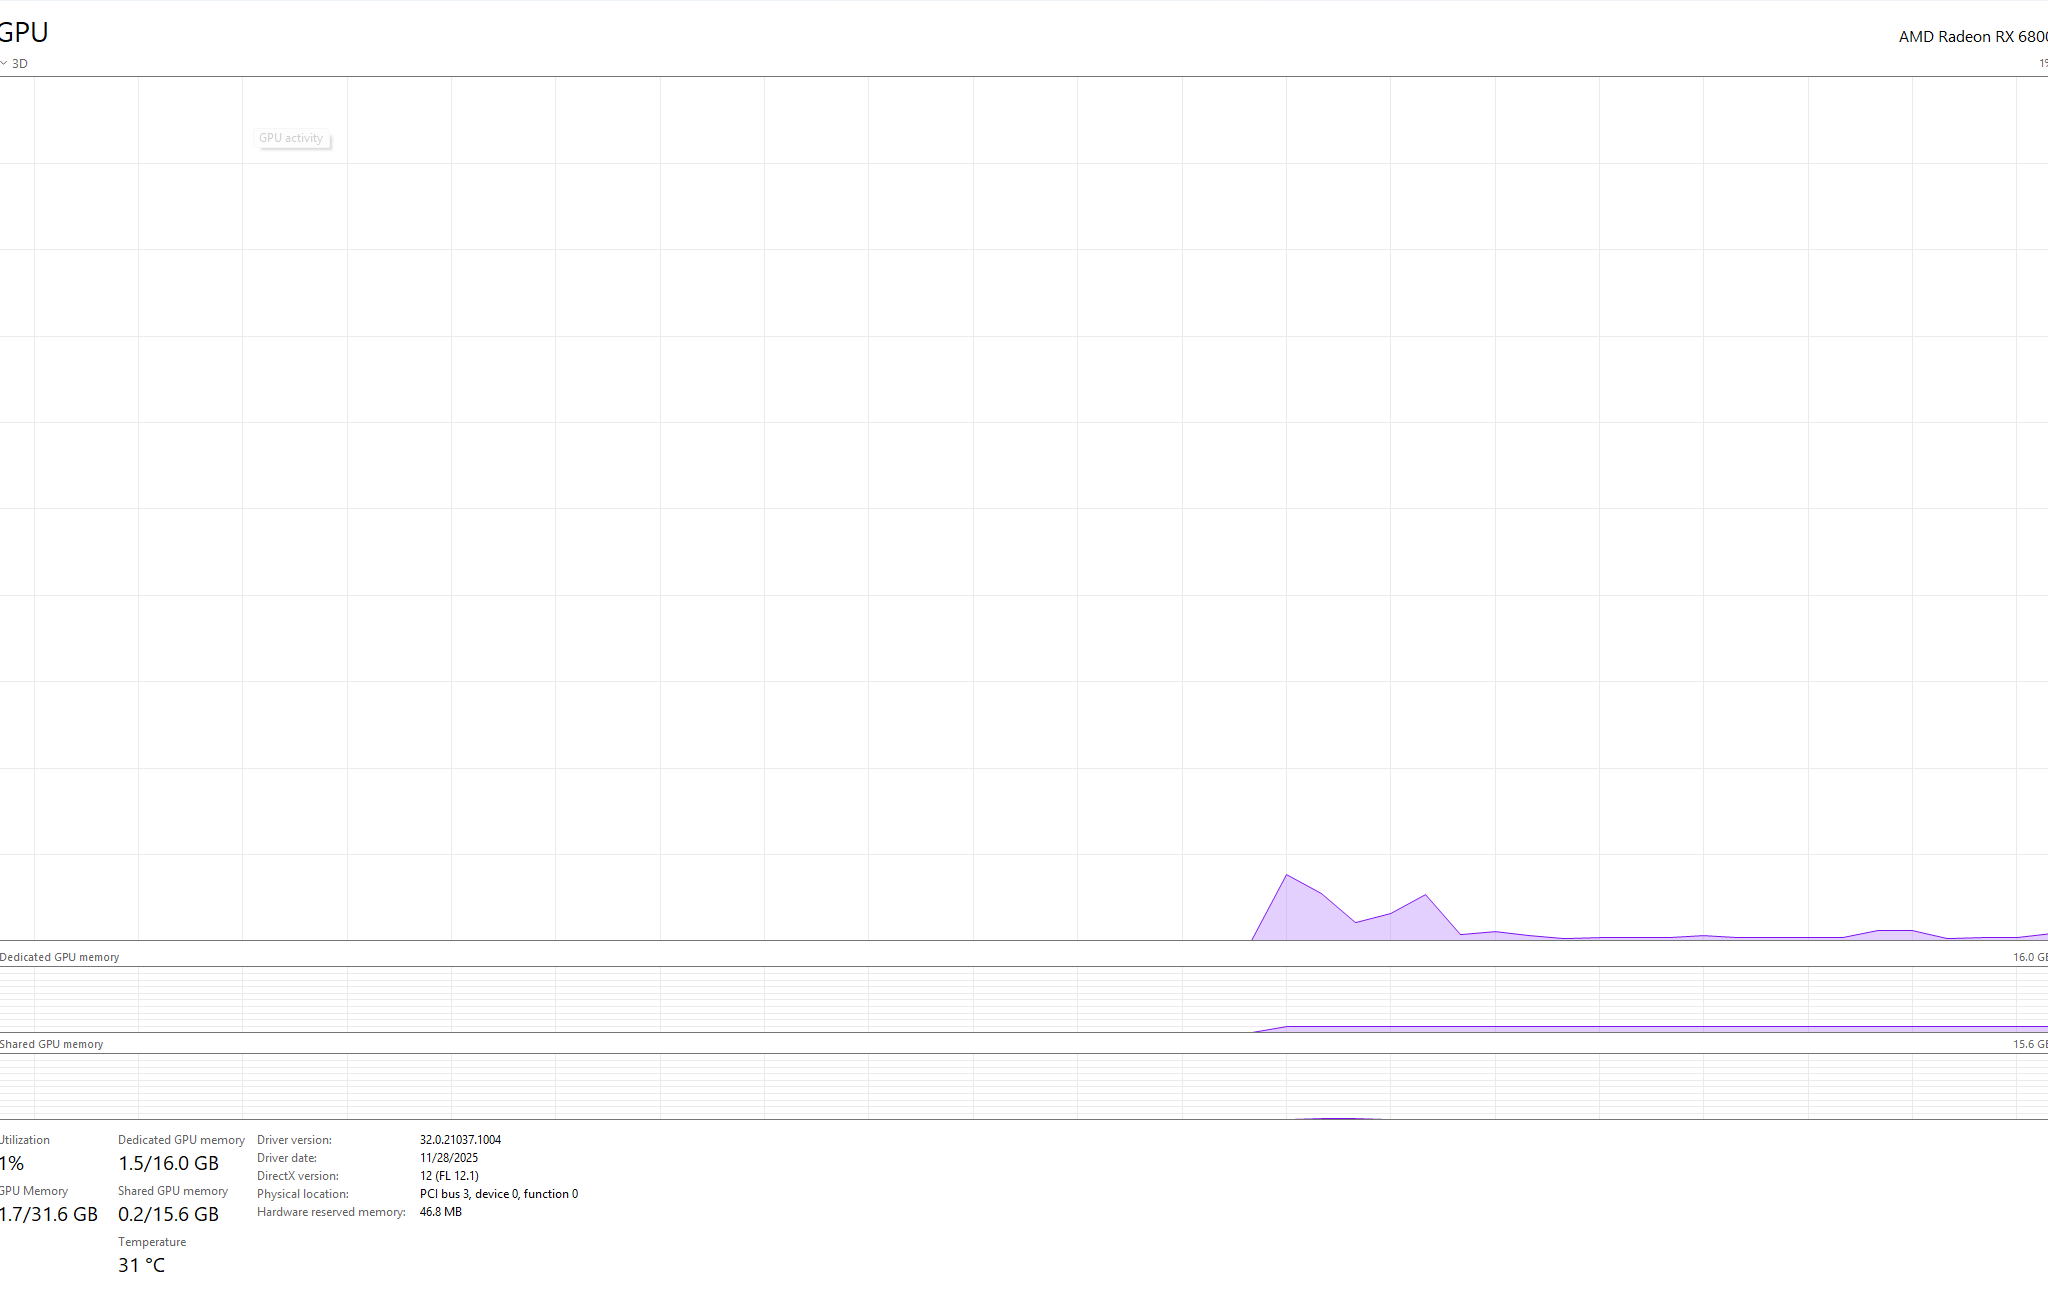Click the Utilization 1% value

point(12,1164)
